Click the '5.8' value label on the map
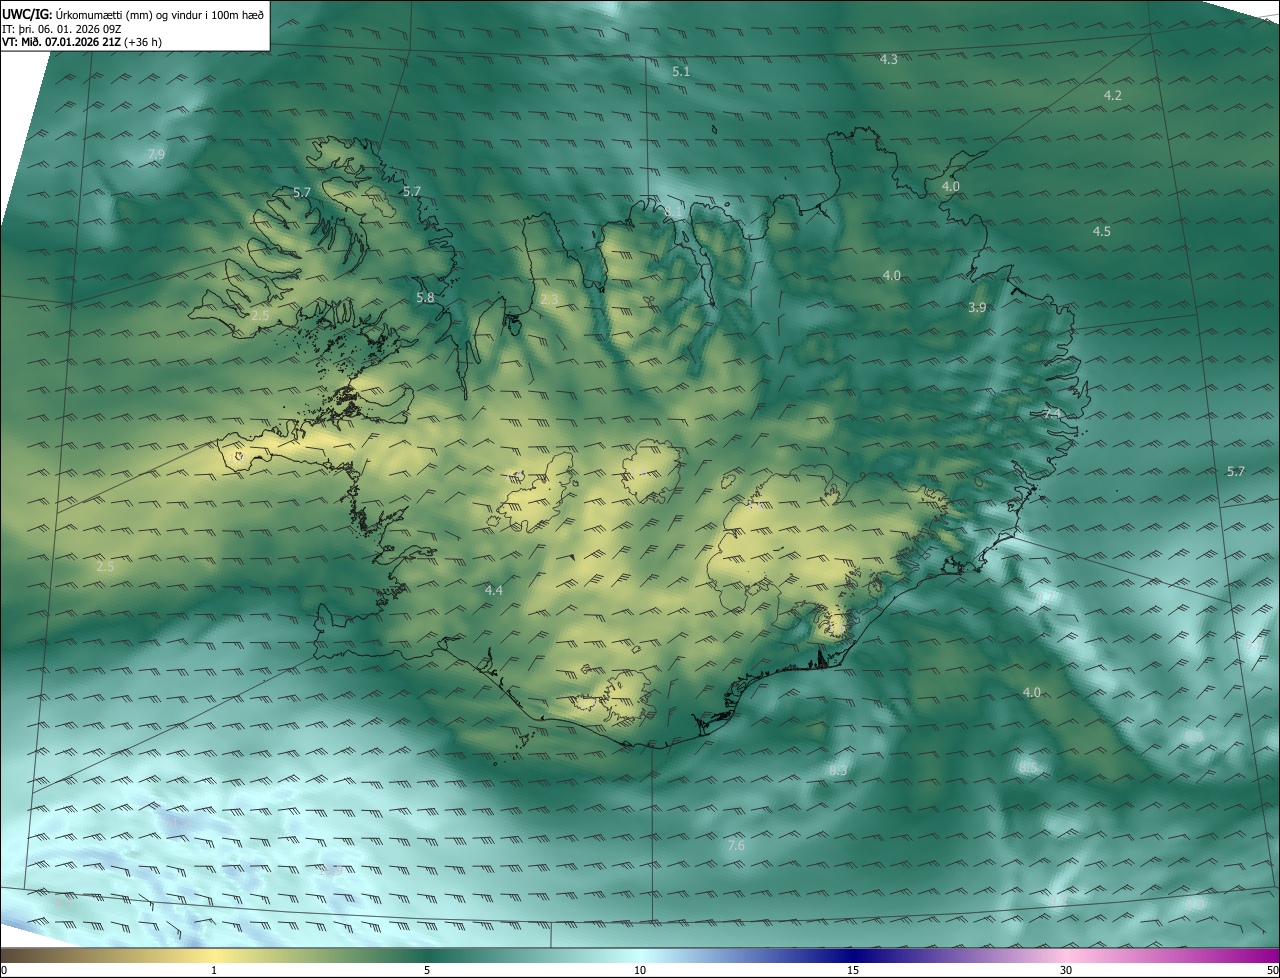This screenshot has height=978, width=1280. 425,298
